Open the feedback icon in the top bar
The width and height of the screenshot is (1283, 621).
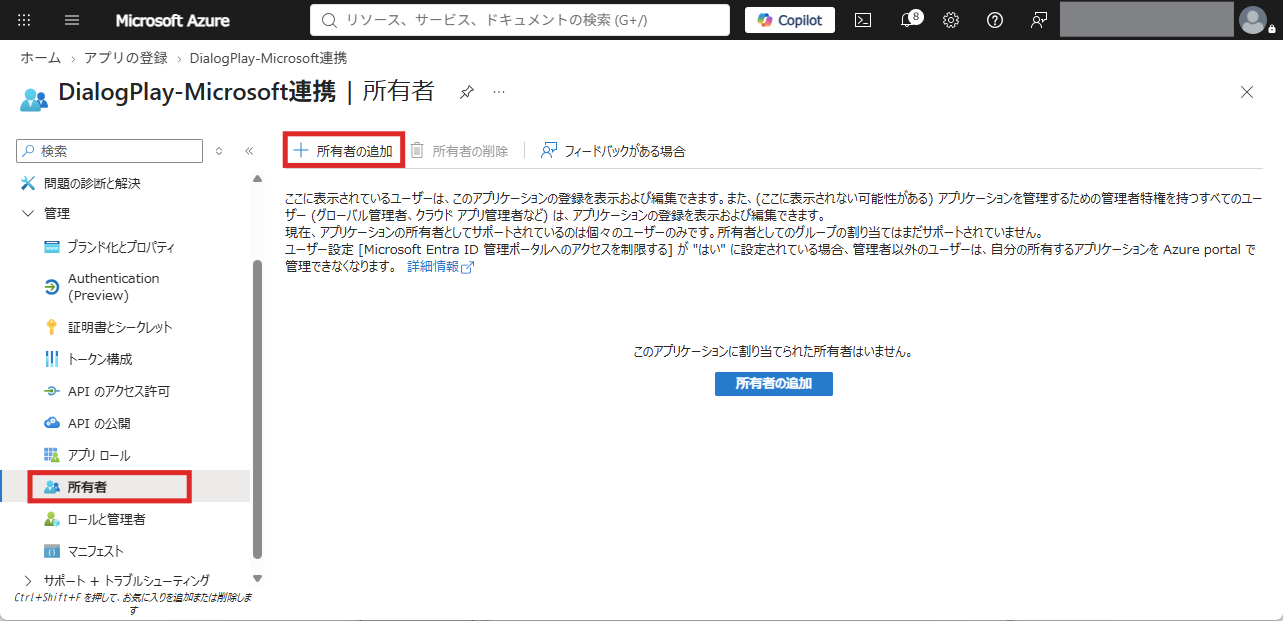pos(1039,20)
